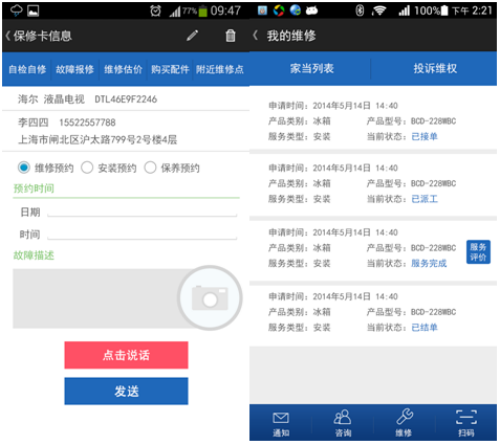500x445 pixels.
Task: Tap the pencil edit icon
Action: click(x=192, y=35)
